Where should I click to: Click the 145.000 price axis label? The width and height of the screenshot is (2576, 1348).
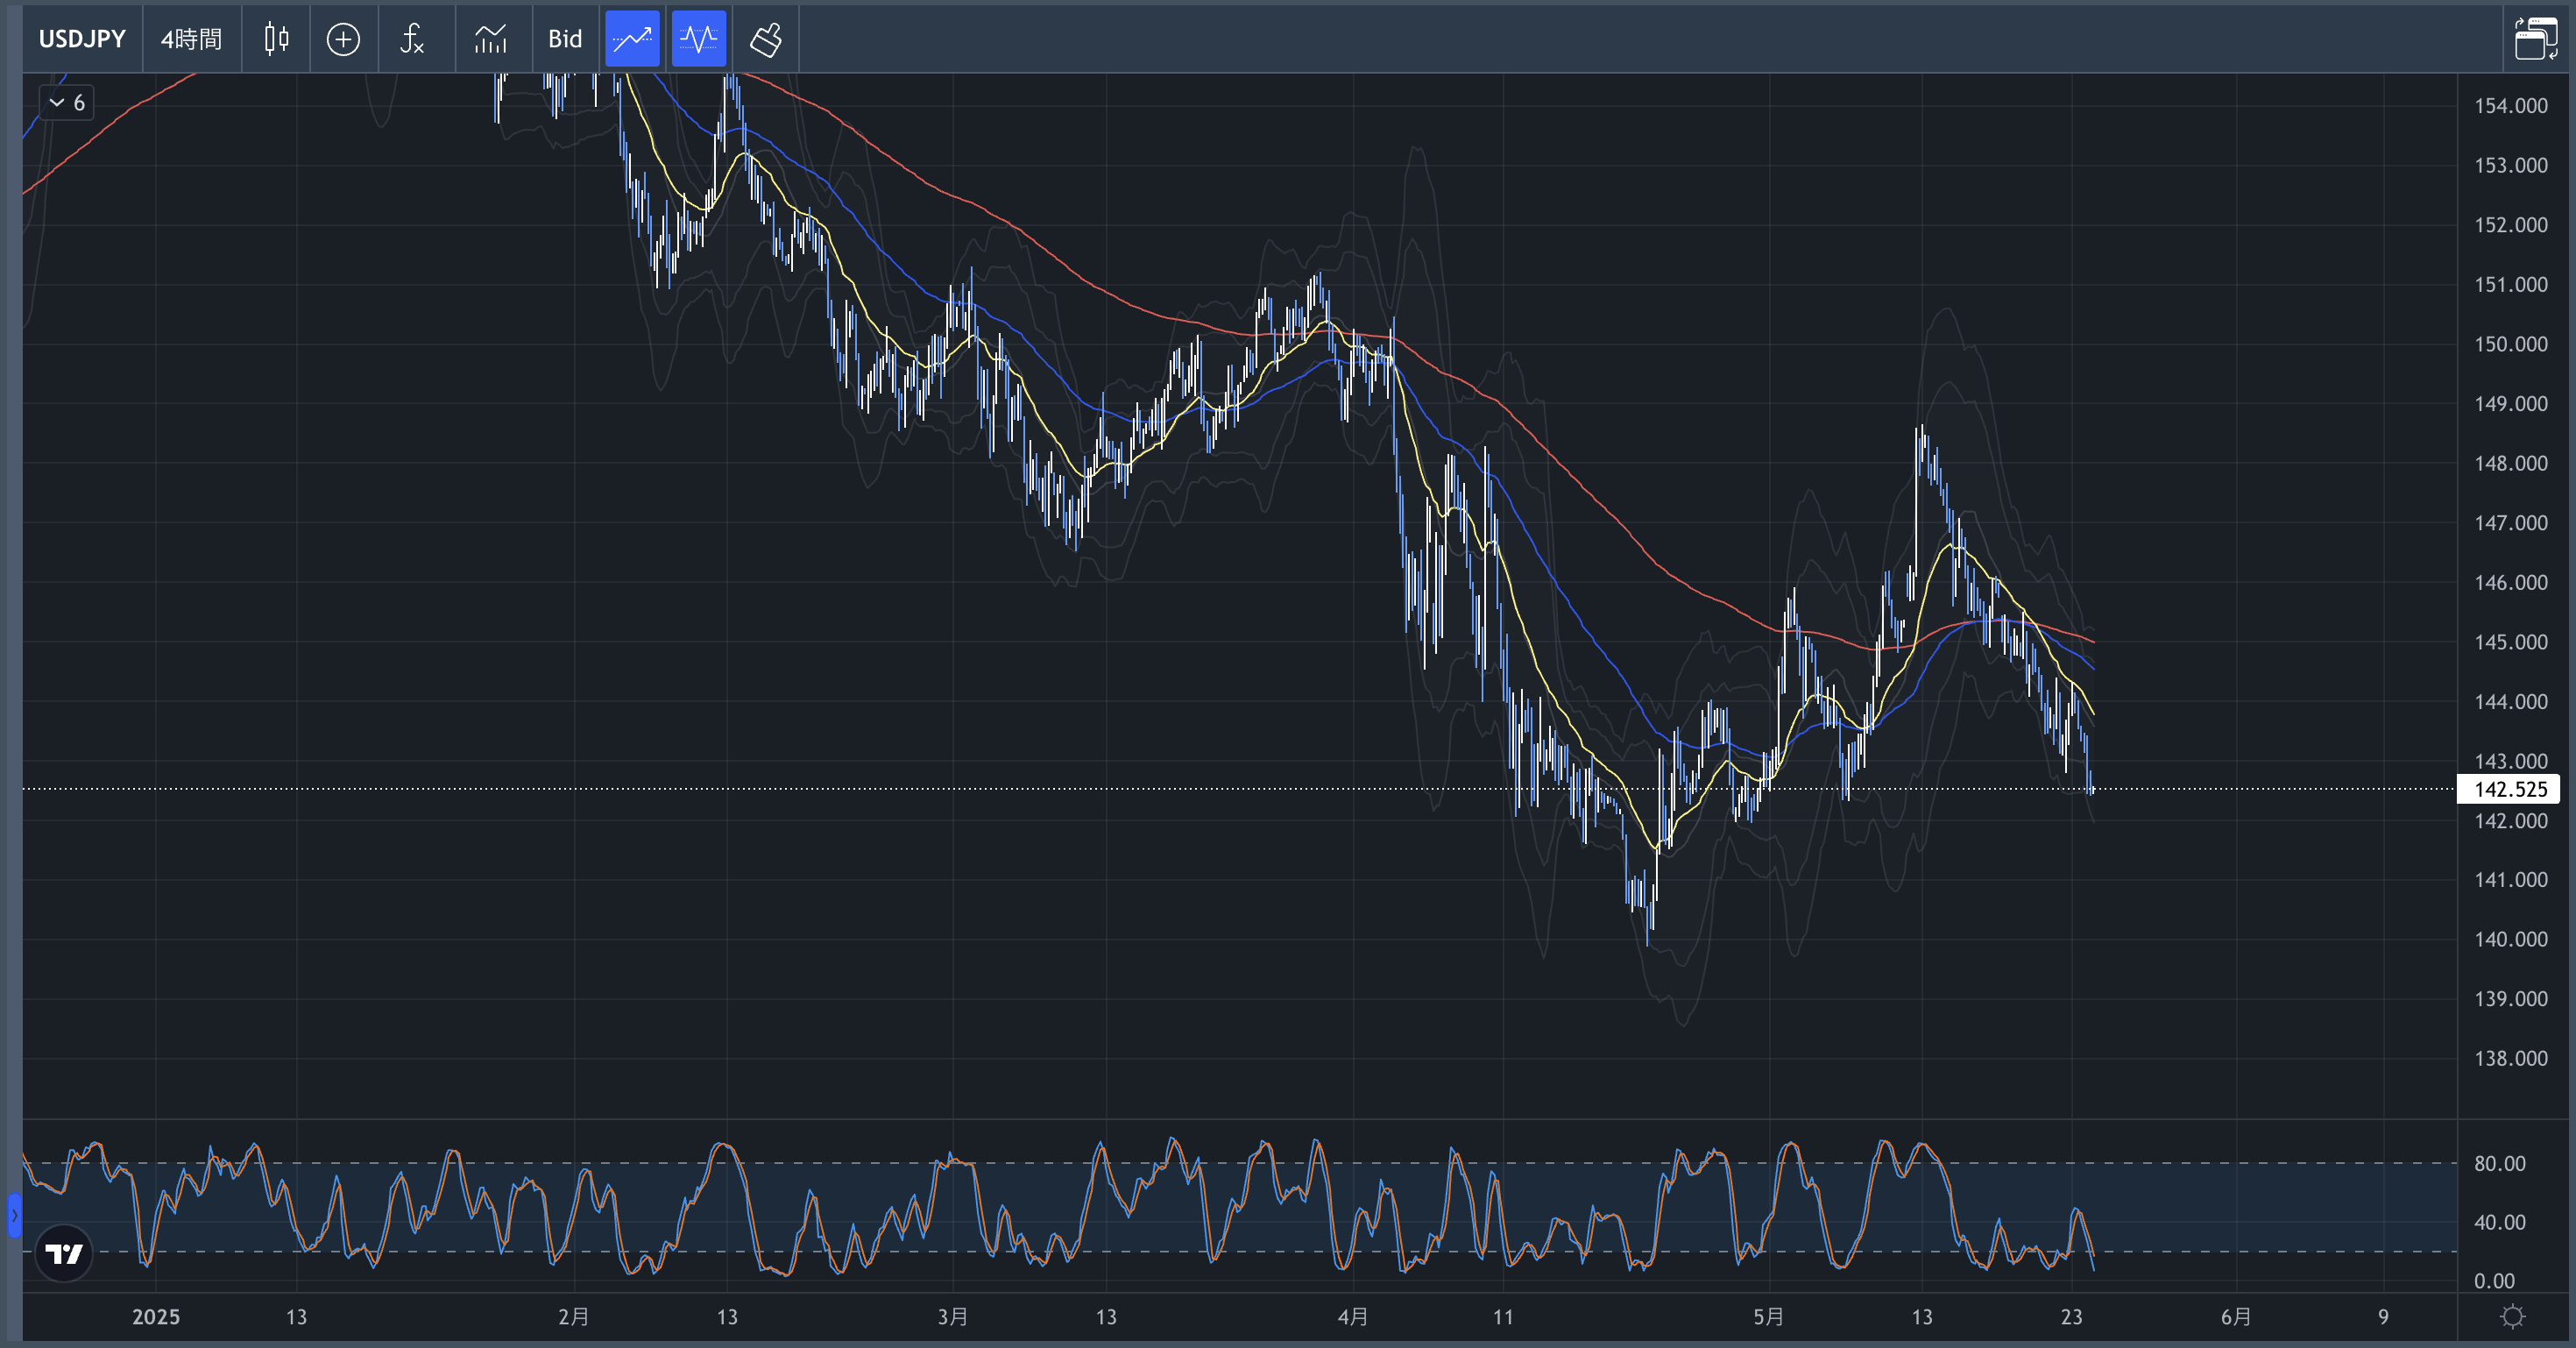click(2510, 642)
